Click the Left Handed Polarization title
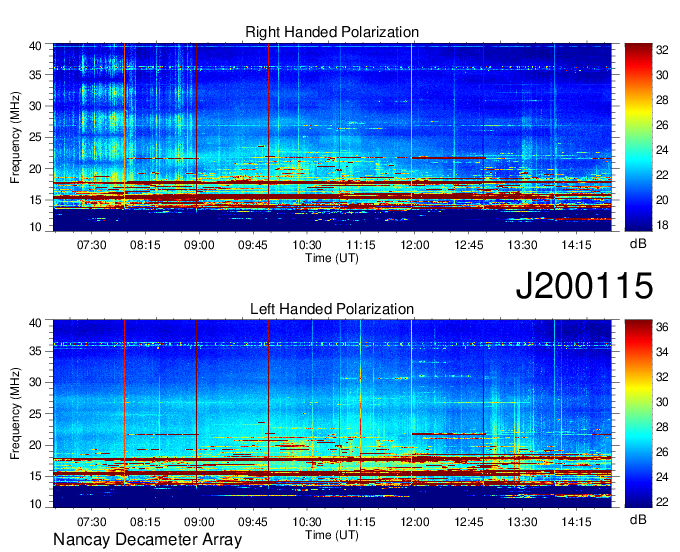 332,309
